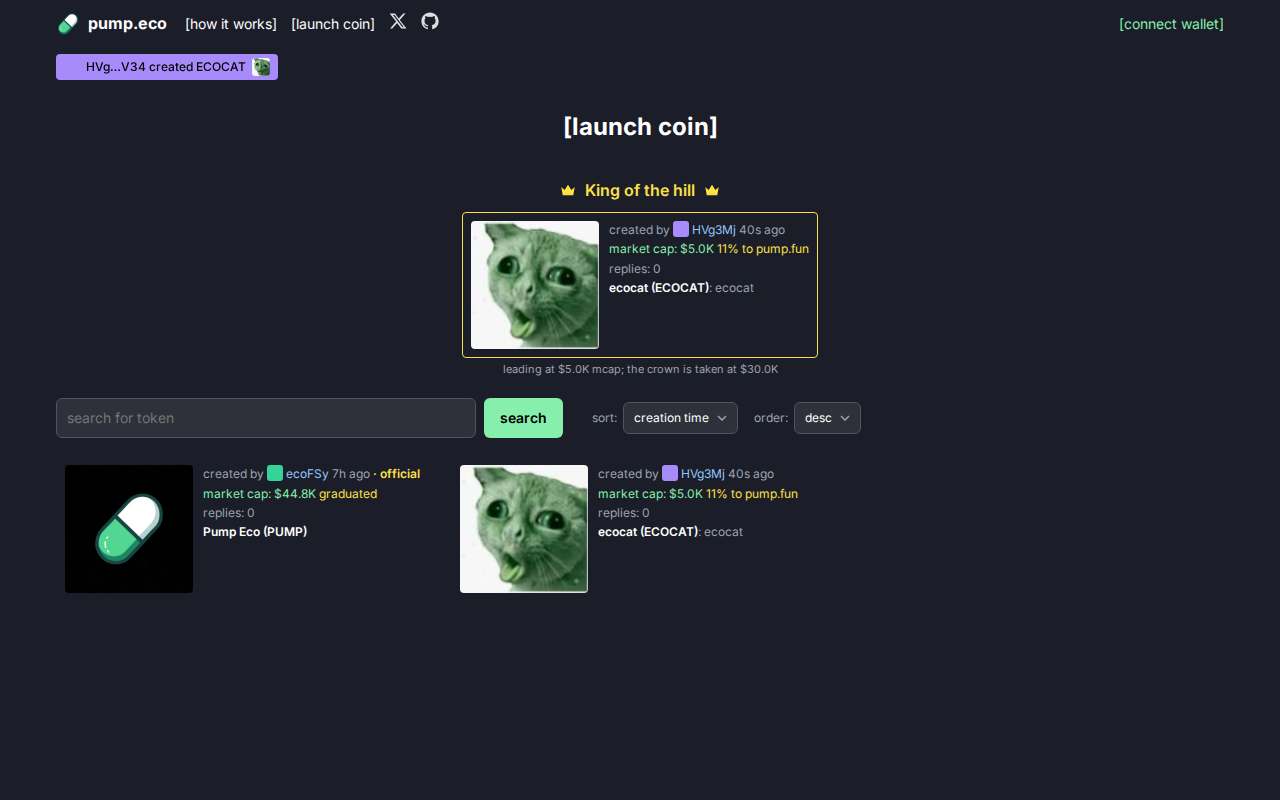The height and width of the screenshot is (800, 1280).
Task: Click the connect wallet link
Action: pos(1171,24)
